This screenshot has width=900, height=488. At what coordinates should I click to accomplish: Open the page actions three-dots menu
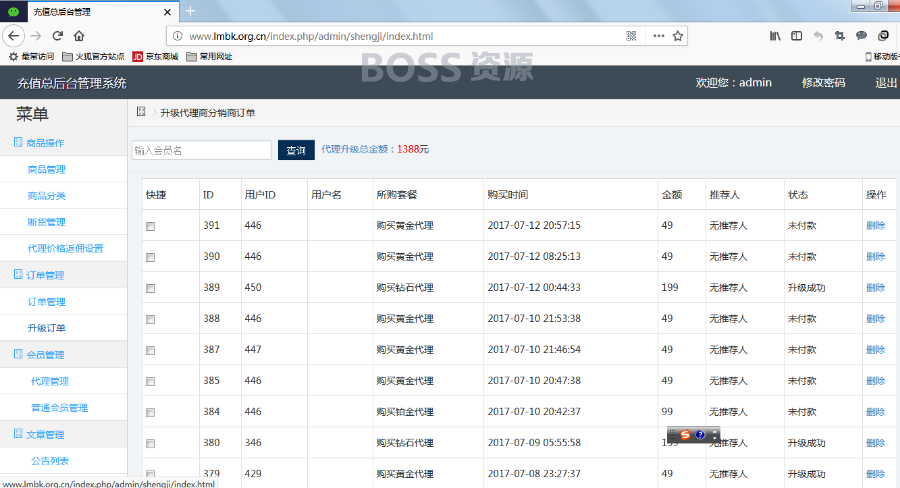point(658,36)
